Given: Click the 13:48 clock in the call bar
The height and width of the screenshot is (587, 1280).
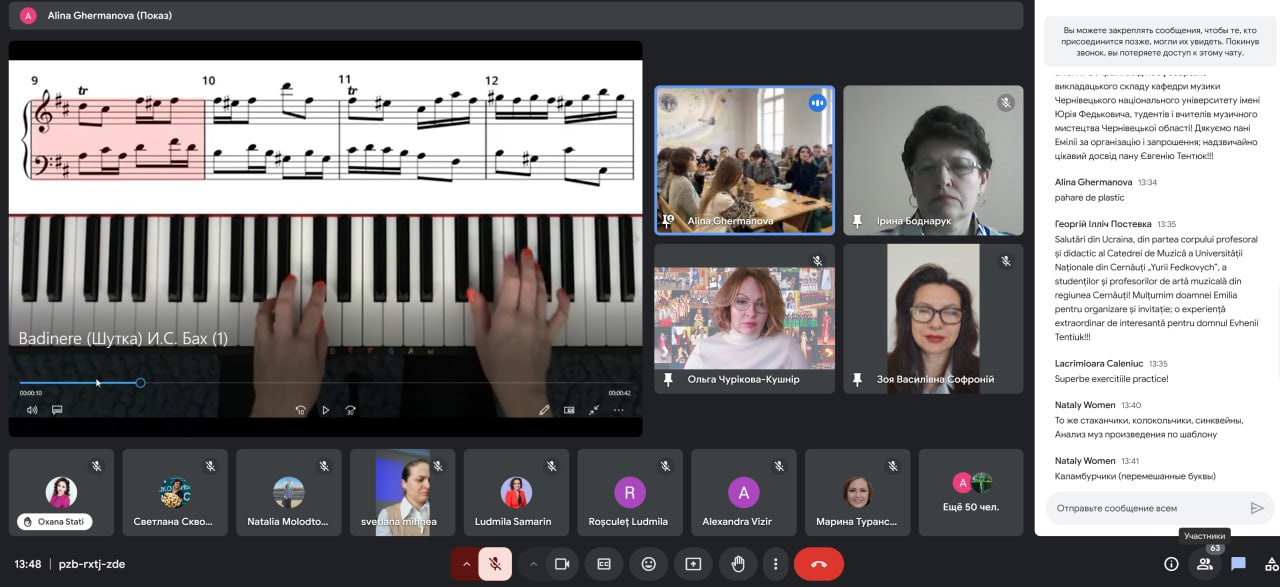Looking at the screenshot, I should (x=28, y=564).
